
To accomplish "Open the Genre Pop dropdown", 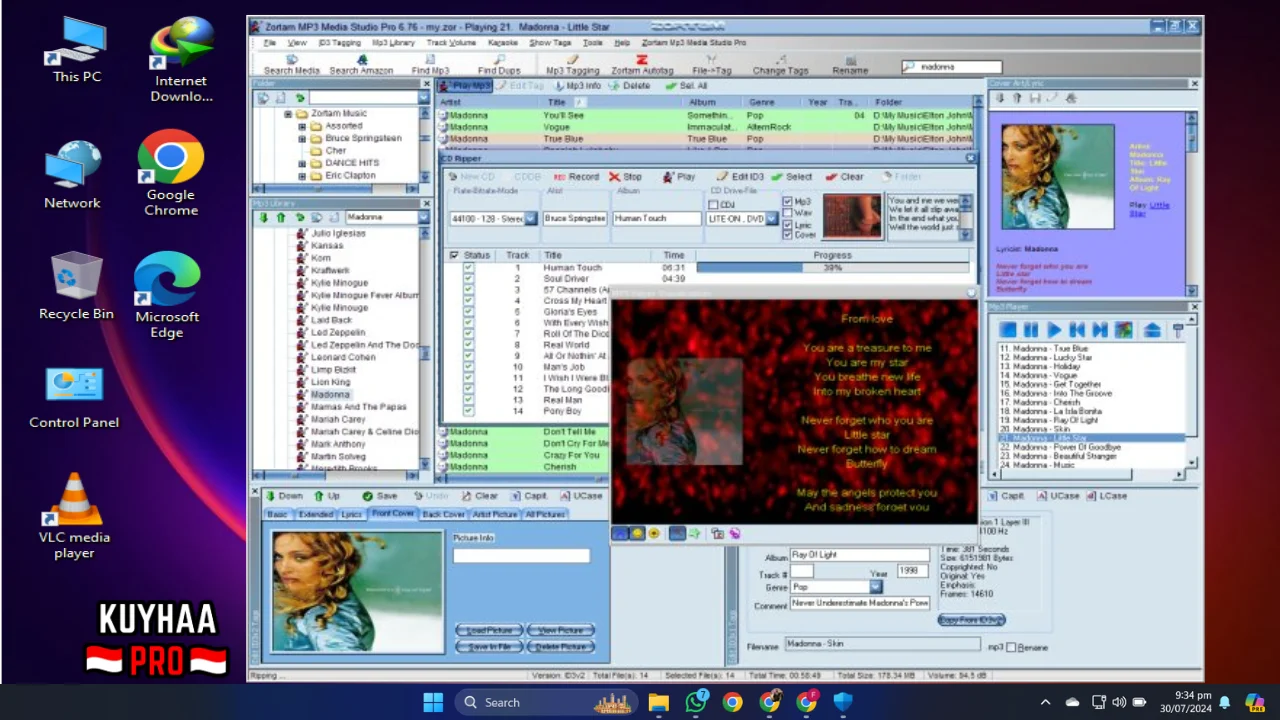I will pyautogui.click(x=875, y=587).
